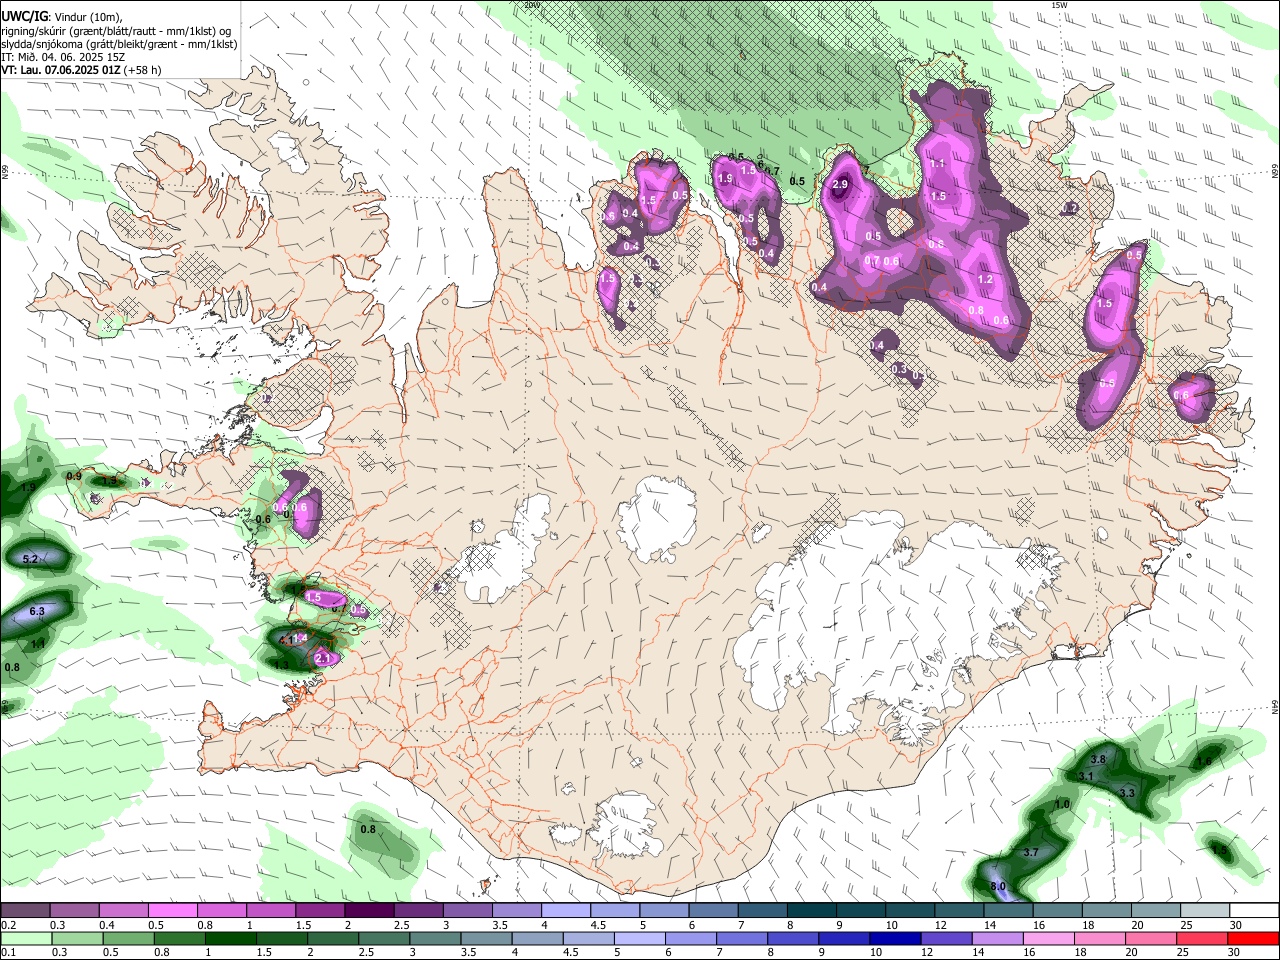Select the 3.8 rain value on the map
This screenshot has width=1280, height=960.
[1097, 760]
